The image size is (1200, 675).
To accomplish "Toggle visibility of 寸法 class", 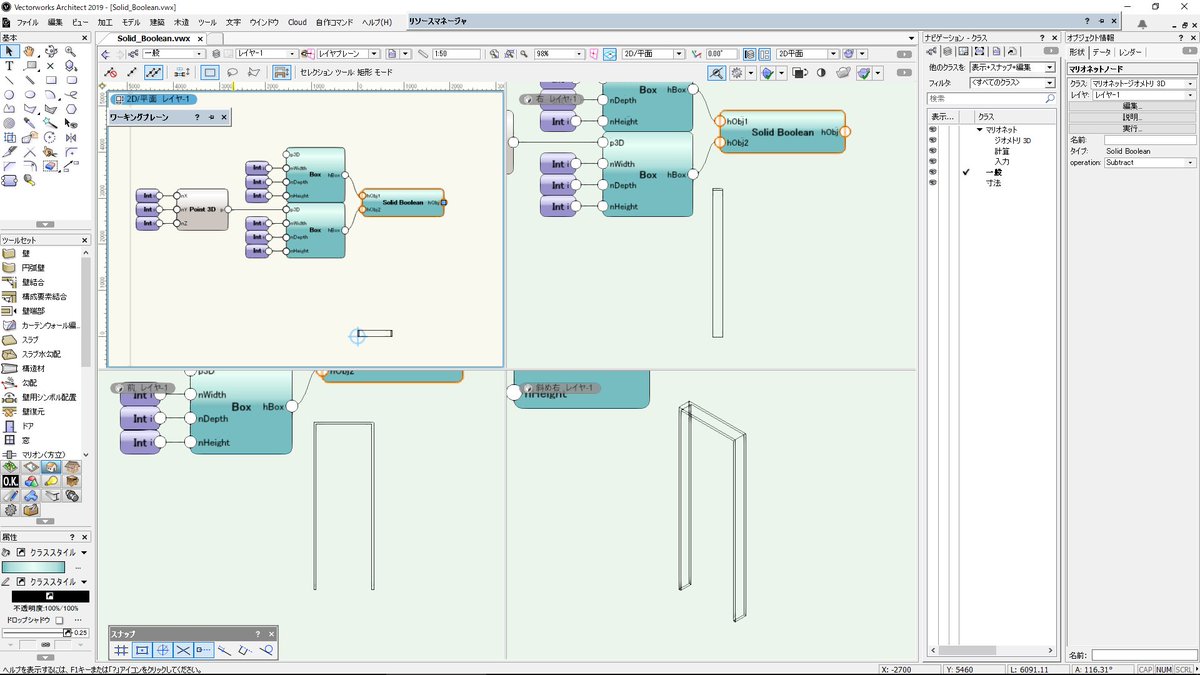I will [933, 183].
